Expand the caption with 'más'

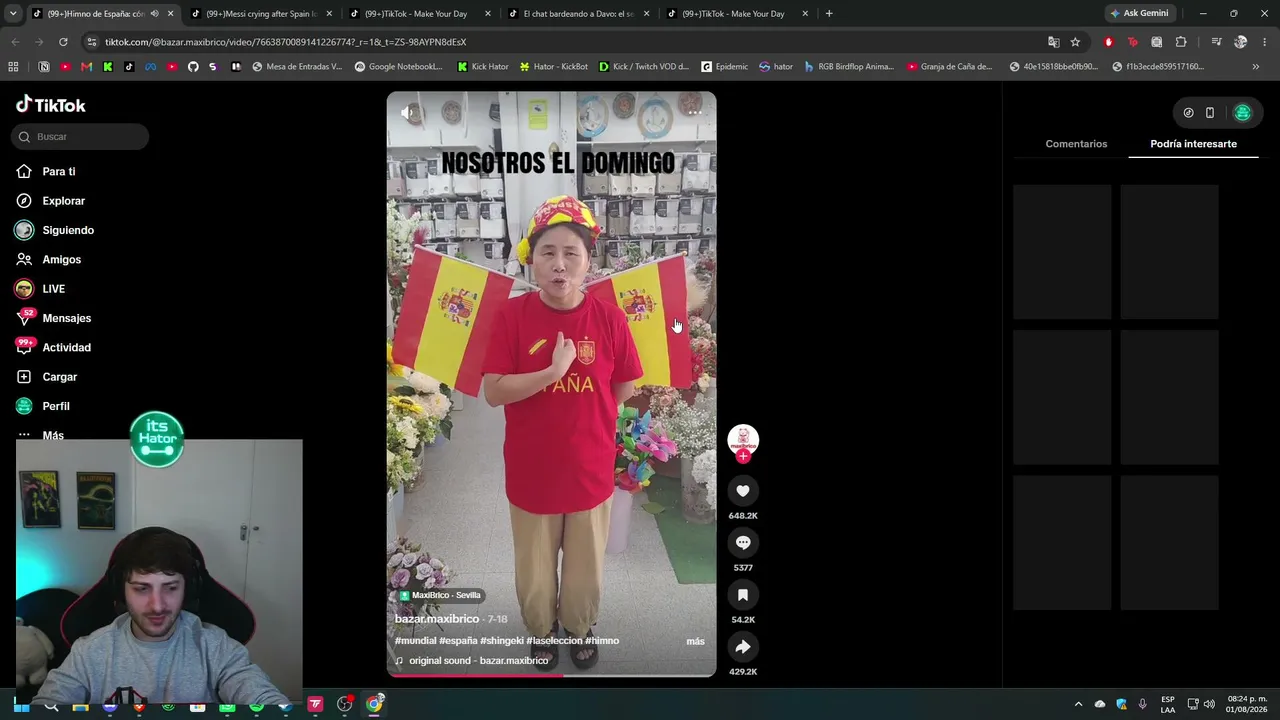(695, 641)
